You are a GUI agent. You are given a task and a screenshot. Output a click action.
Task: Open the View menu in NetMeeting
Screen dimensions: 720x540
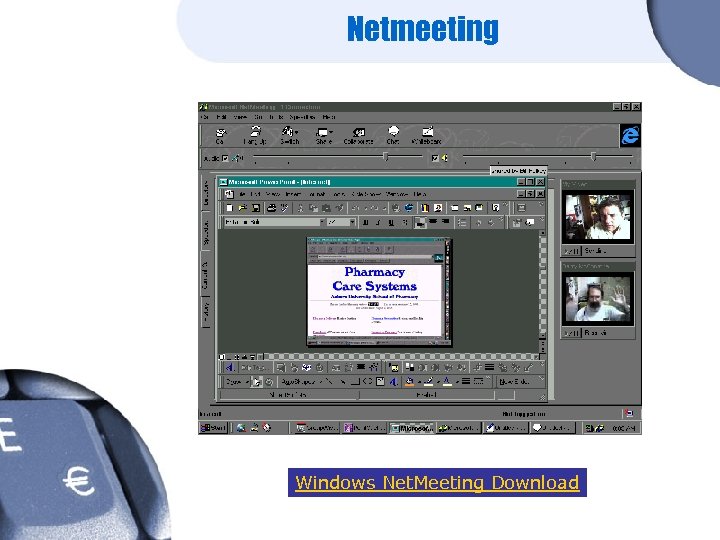point(240,117)
